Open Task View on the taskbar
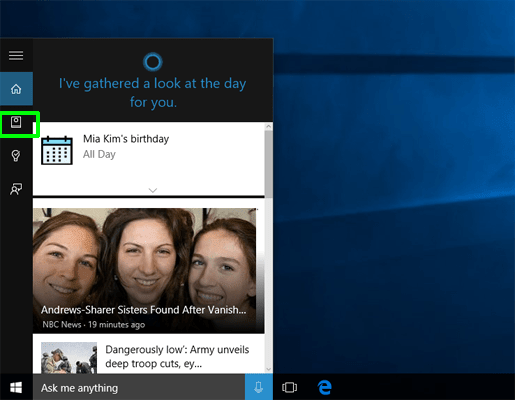Viewport: 515px width, 400px height. (x=289, y=387)
